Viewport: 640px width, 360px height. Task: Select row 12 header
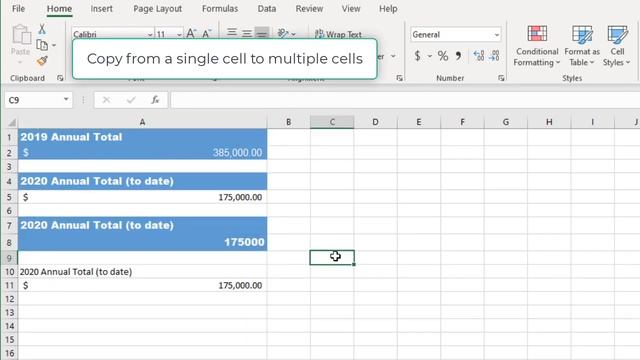point(9,299)
